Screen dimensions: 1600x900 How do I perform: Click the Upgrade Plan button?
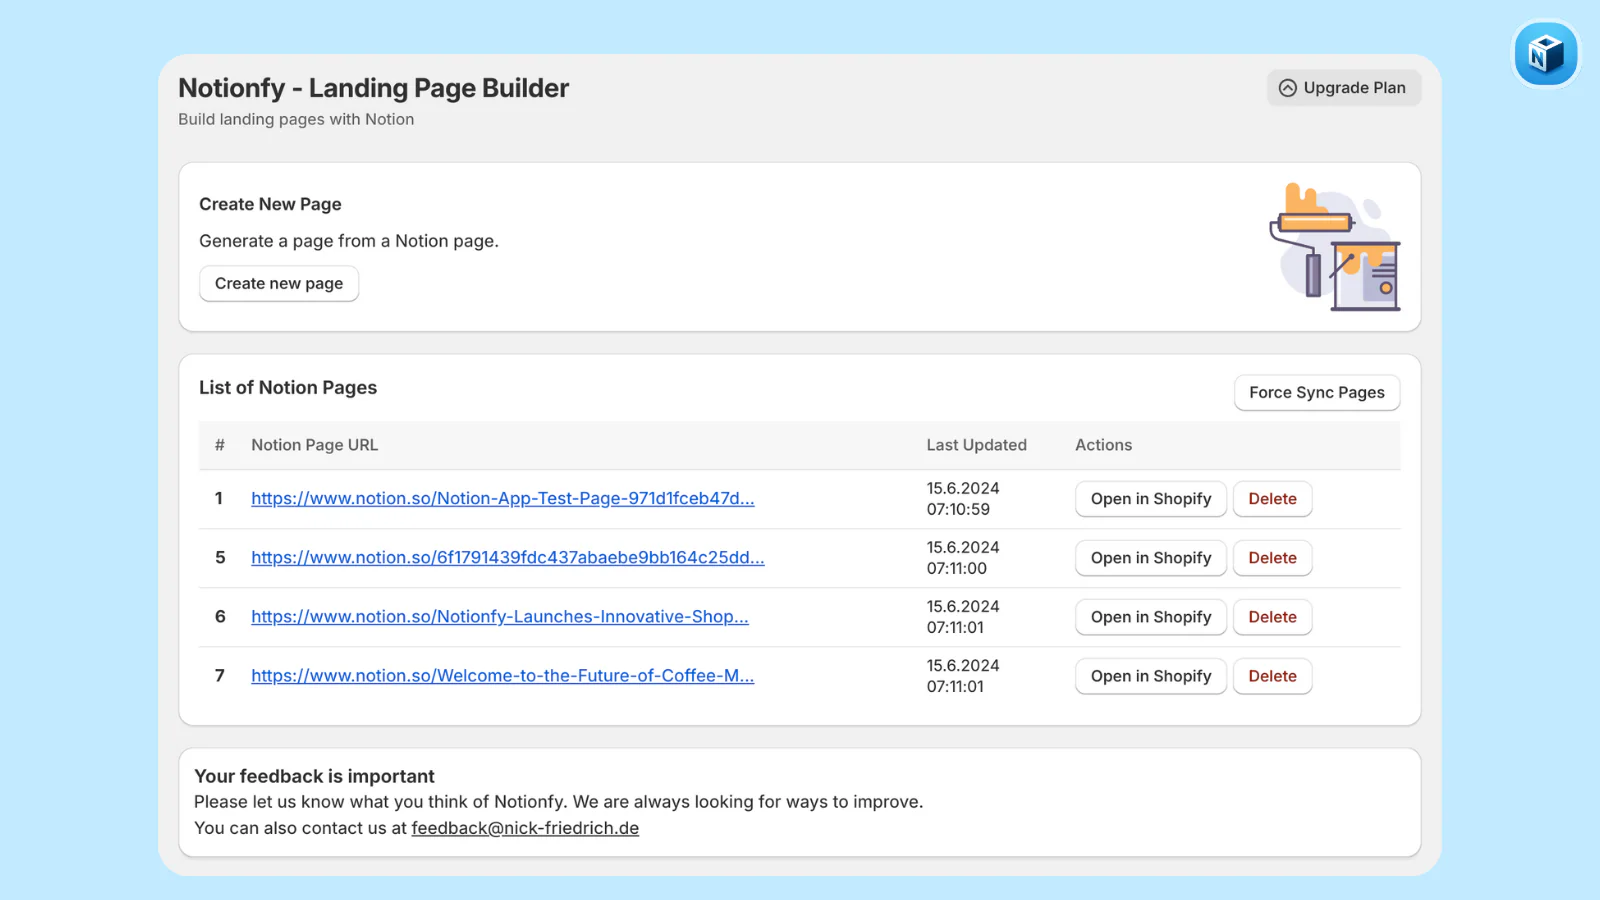(x=1344, y=88)
